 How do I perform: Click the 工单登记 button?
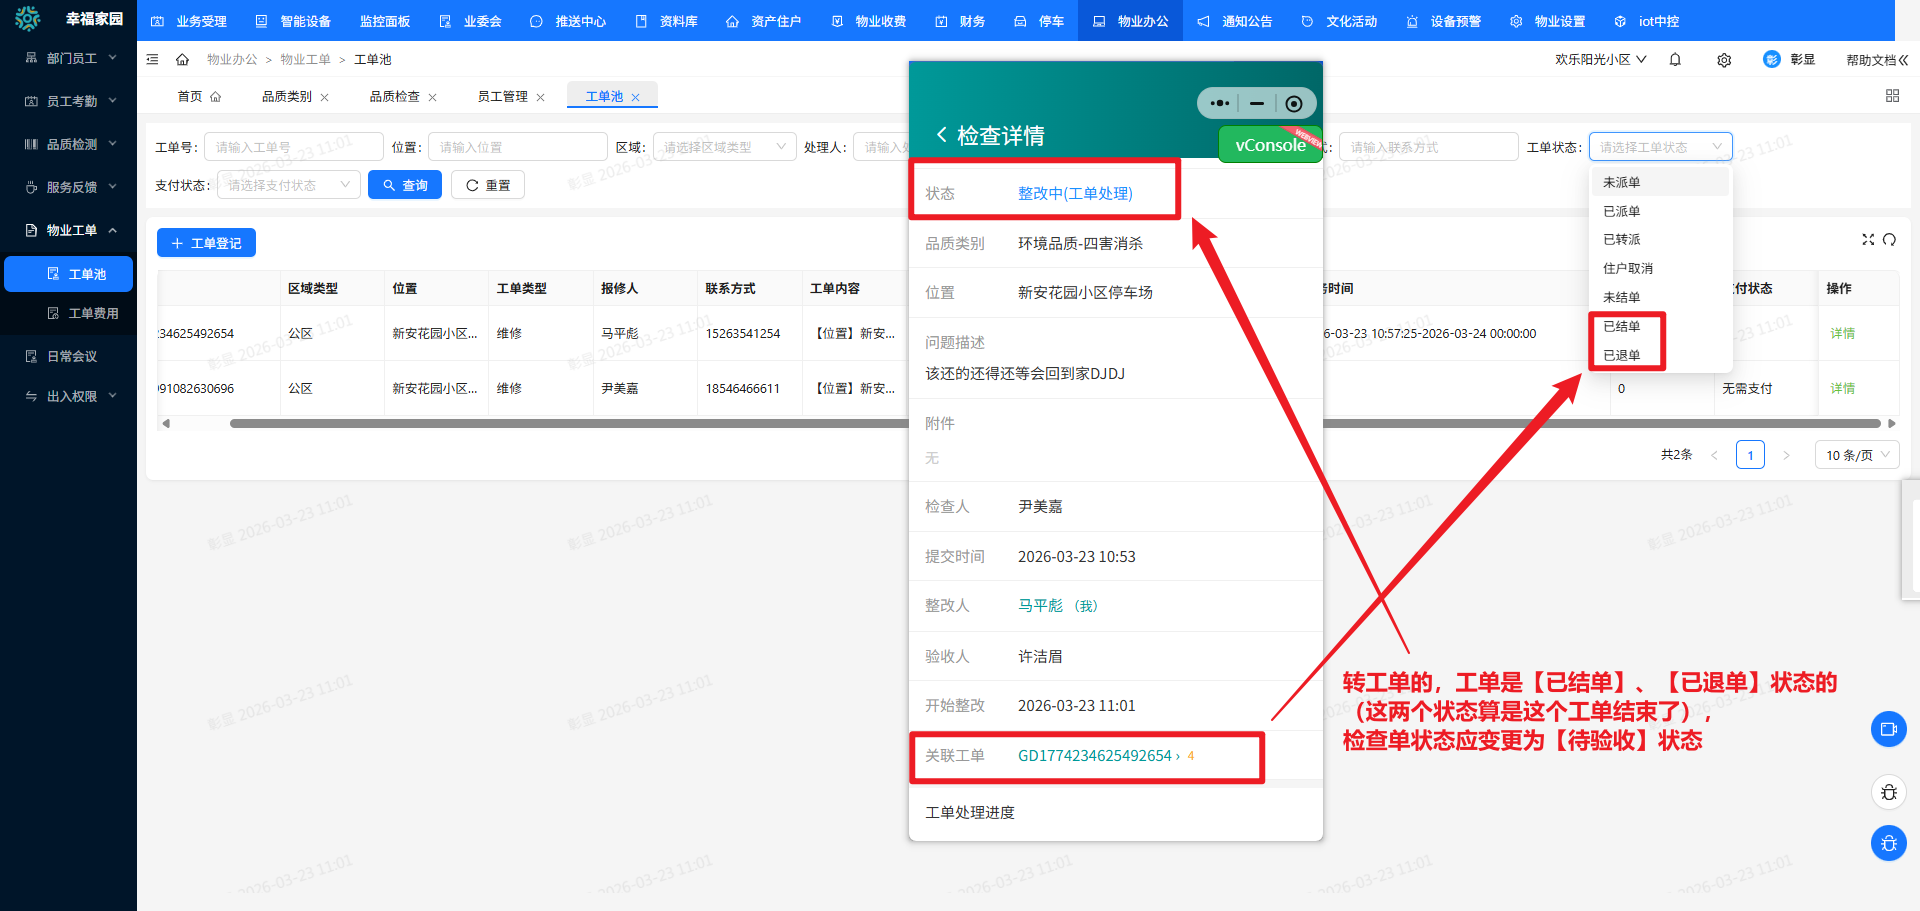(206, 243)
